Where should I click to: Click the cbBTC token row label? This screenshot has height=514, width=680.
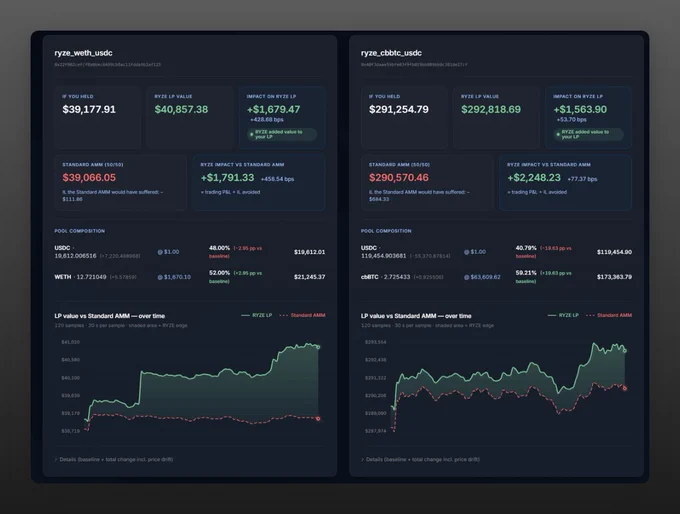click(369, 277)
